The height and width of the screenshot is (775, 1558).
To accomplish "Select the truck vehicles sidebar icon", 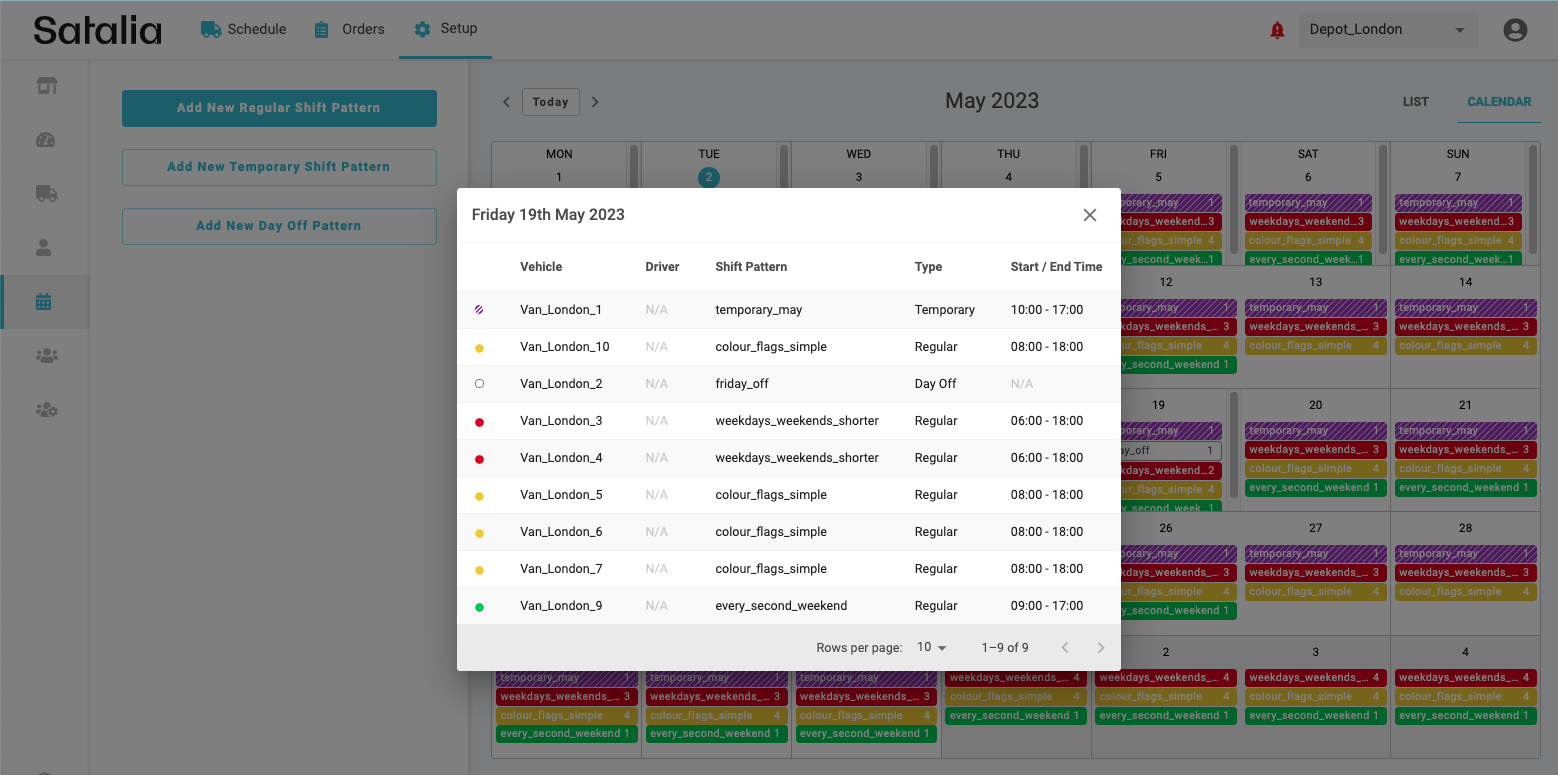I will click(45, 193).
